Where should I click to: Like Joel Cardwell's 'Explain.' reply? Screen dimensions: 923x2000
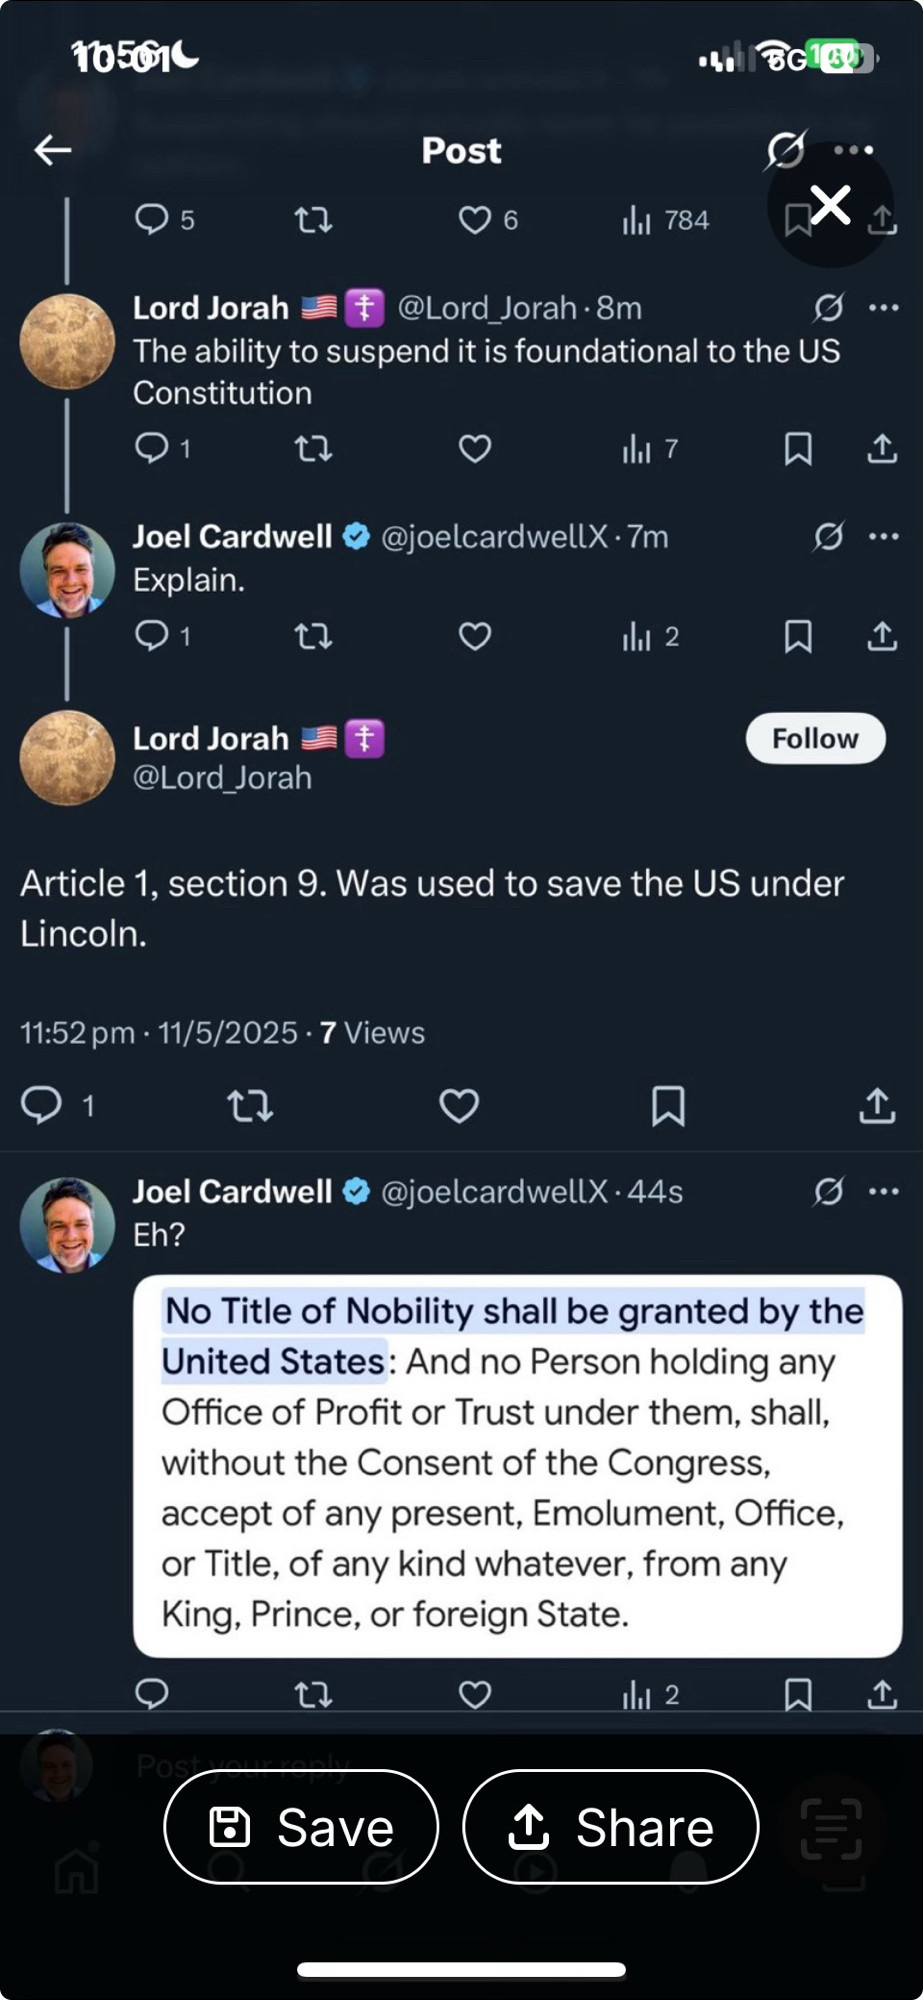[x=475, y=636]
